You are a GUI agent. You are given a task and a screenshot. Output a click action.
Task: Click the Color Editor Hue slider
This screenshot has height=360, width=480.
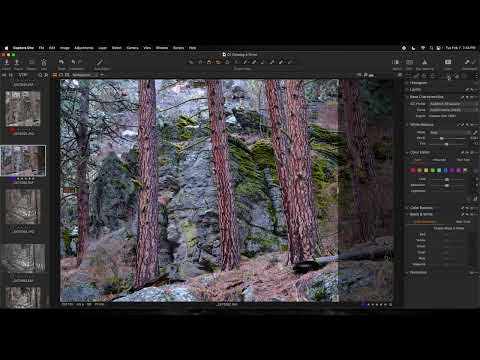tap(447, 179)
